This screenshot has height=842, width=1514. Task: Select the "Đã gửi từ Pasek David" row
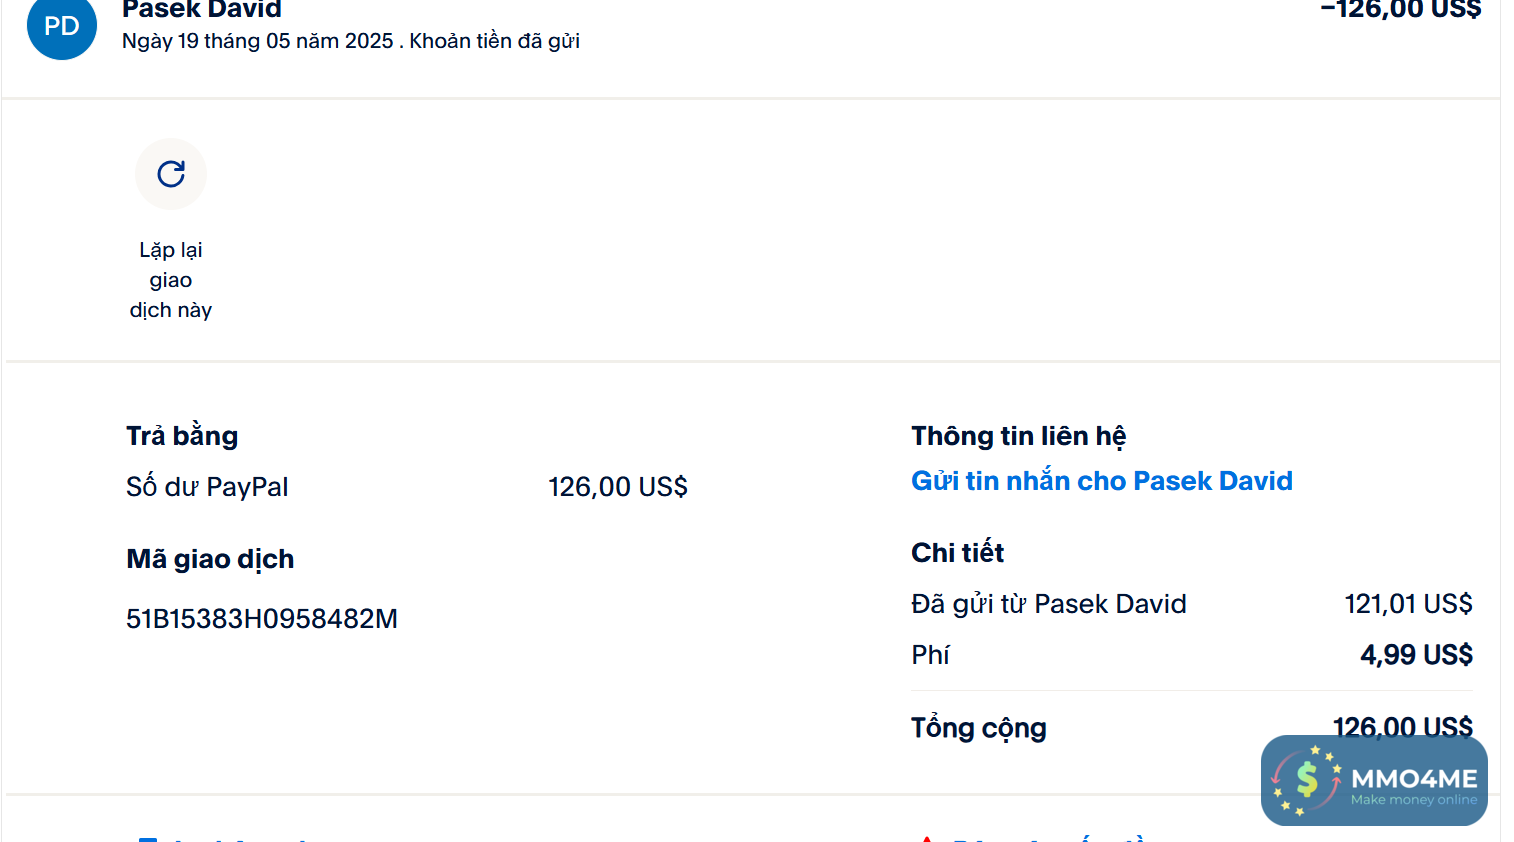click(1048, 604)
